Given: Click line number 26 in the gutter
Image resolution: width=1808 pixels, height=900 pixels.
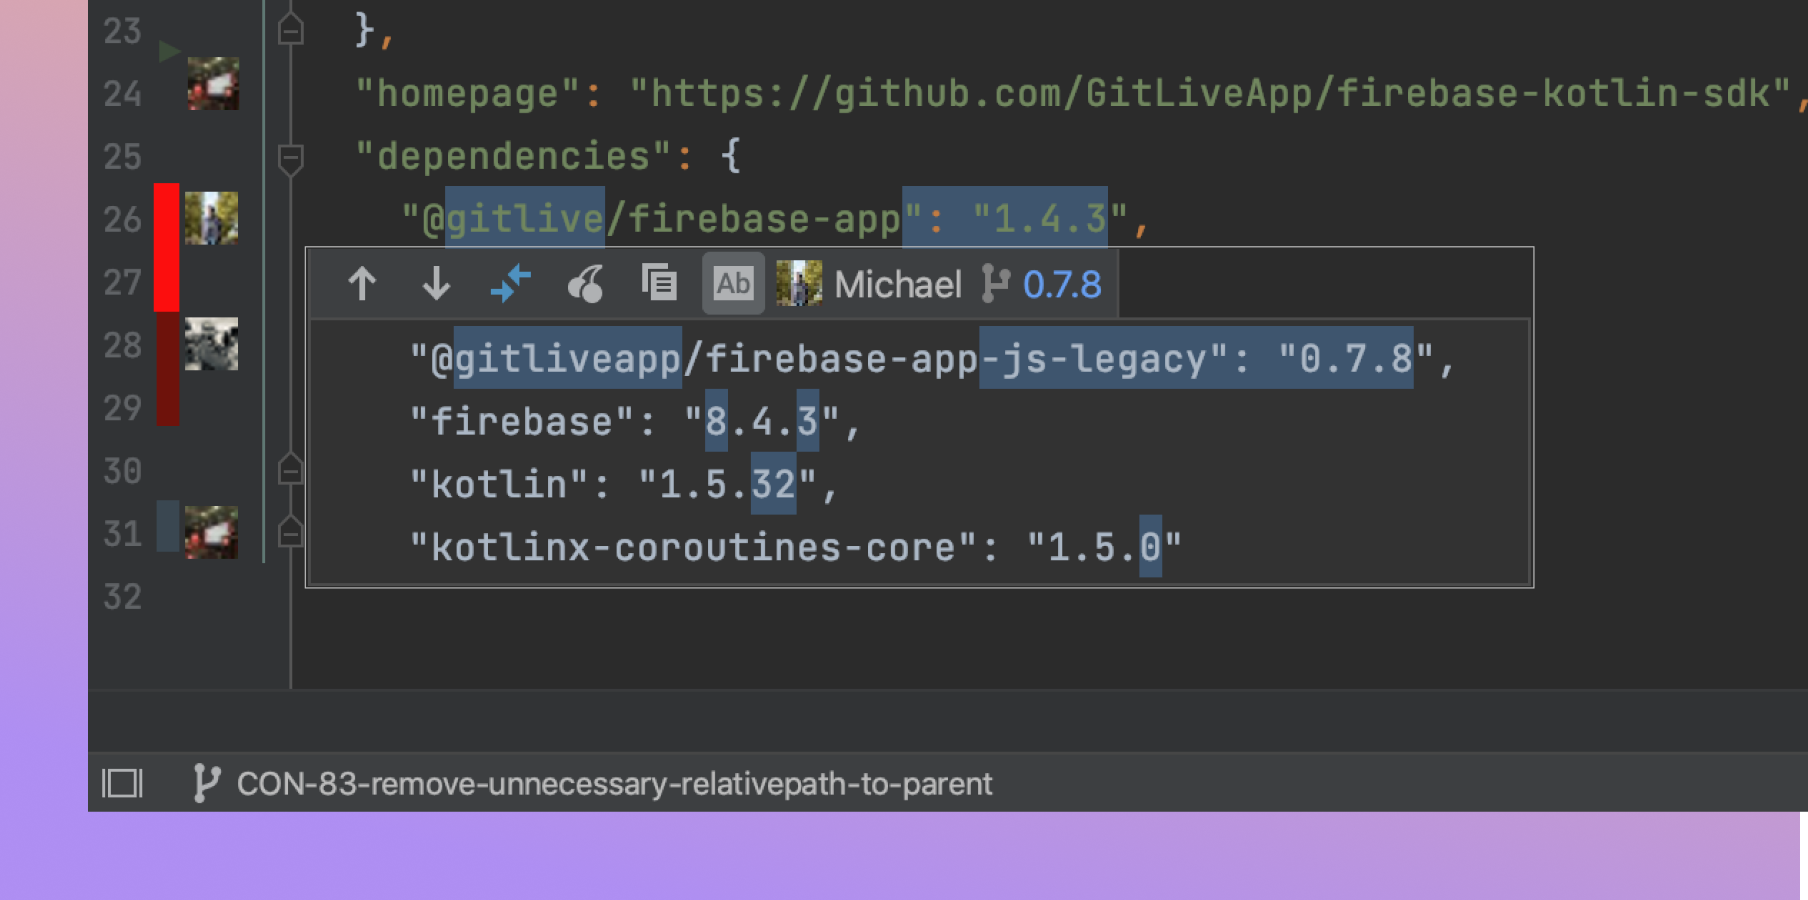Looking at the screenshot, I should tap(123, 219).
